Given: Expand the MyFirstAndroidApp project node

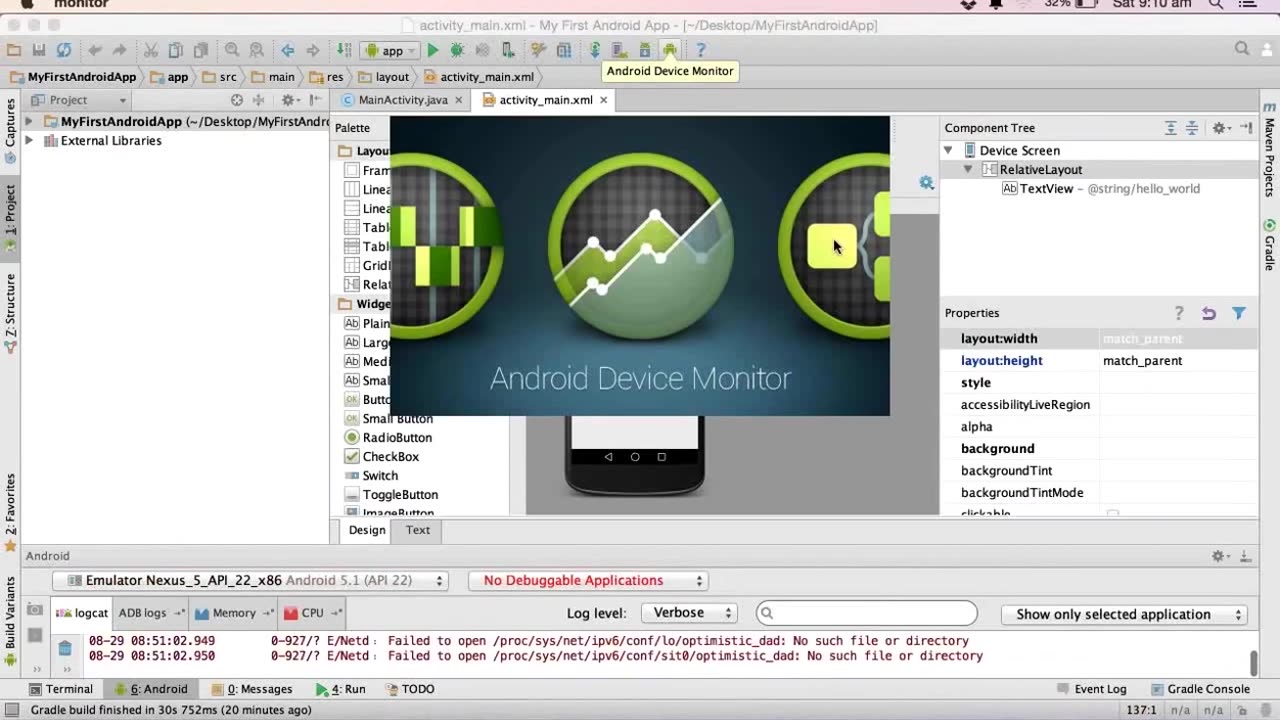Looking at the screenshot, I should 29,122.
